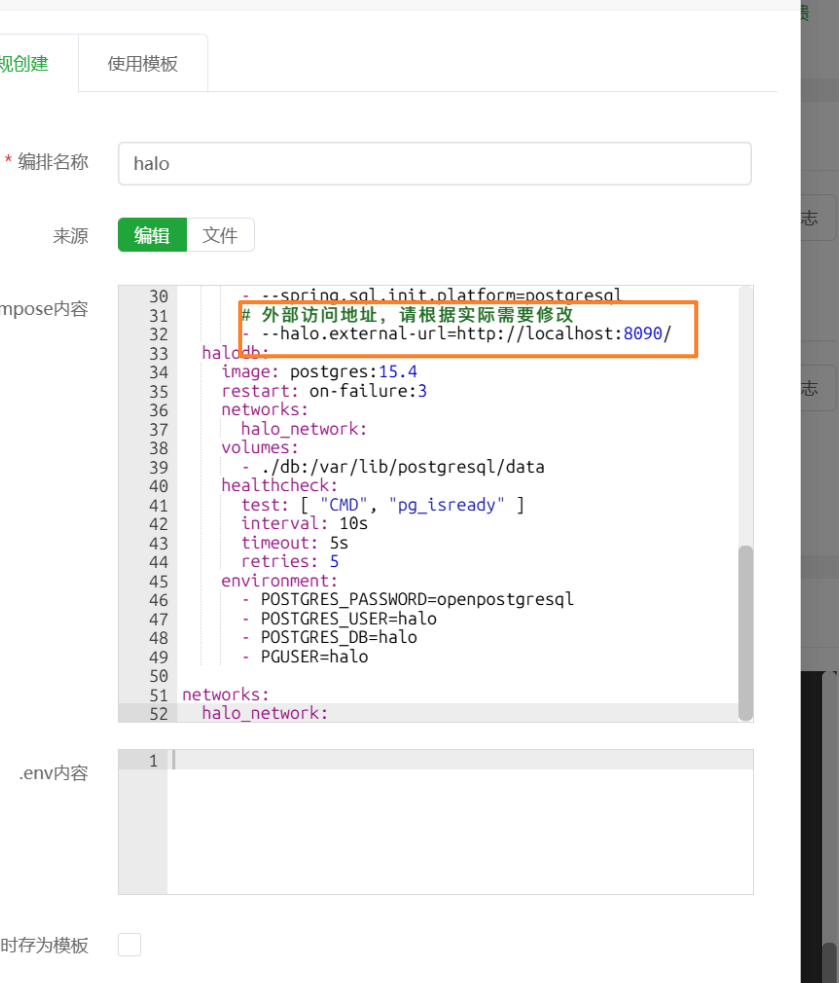Click the "interval: 10s" line
The image size is (839, 983).
(305, 523)
